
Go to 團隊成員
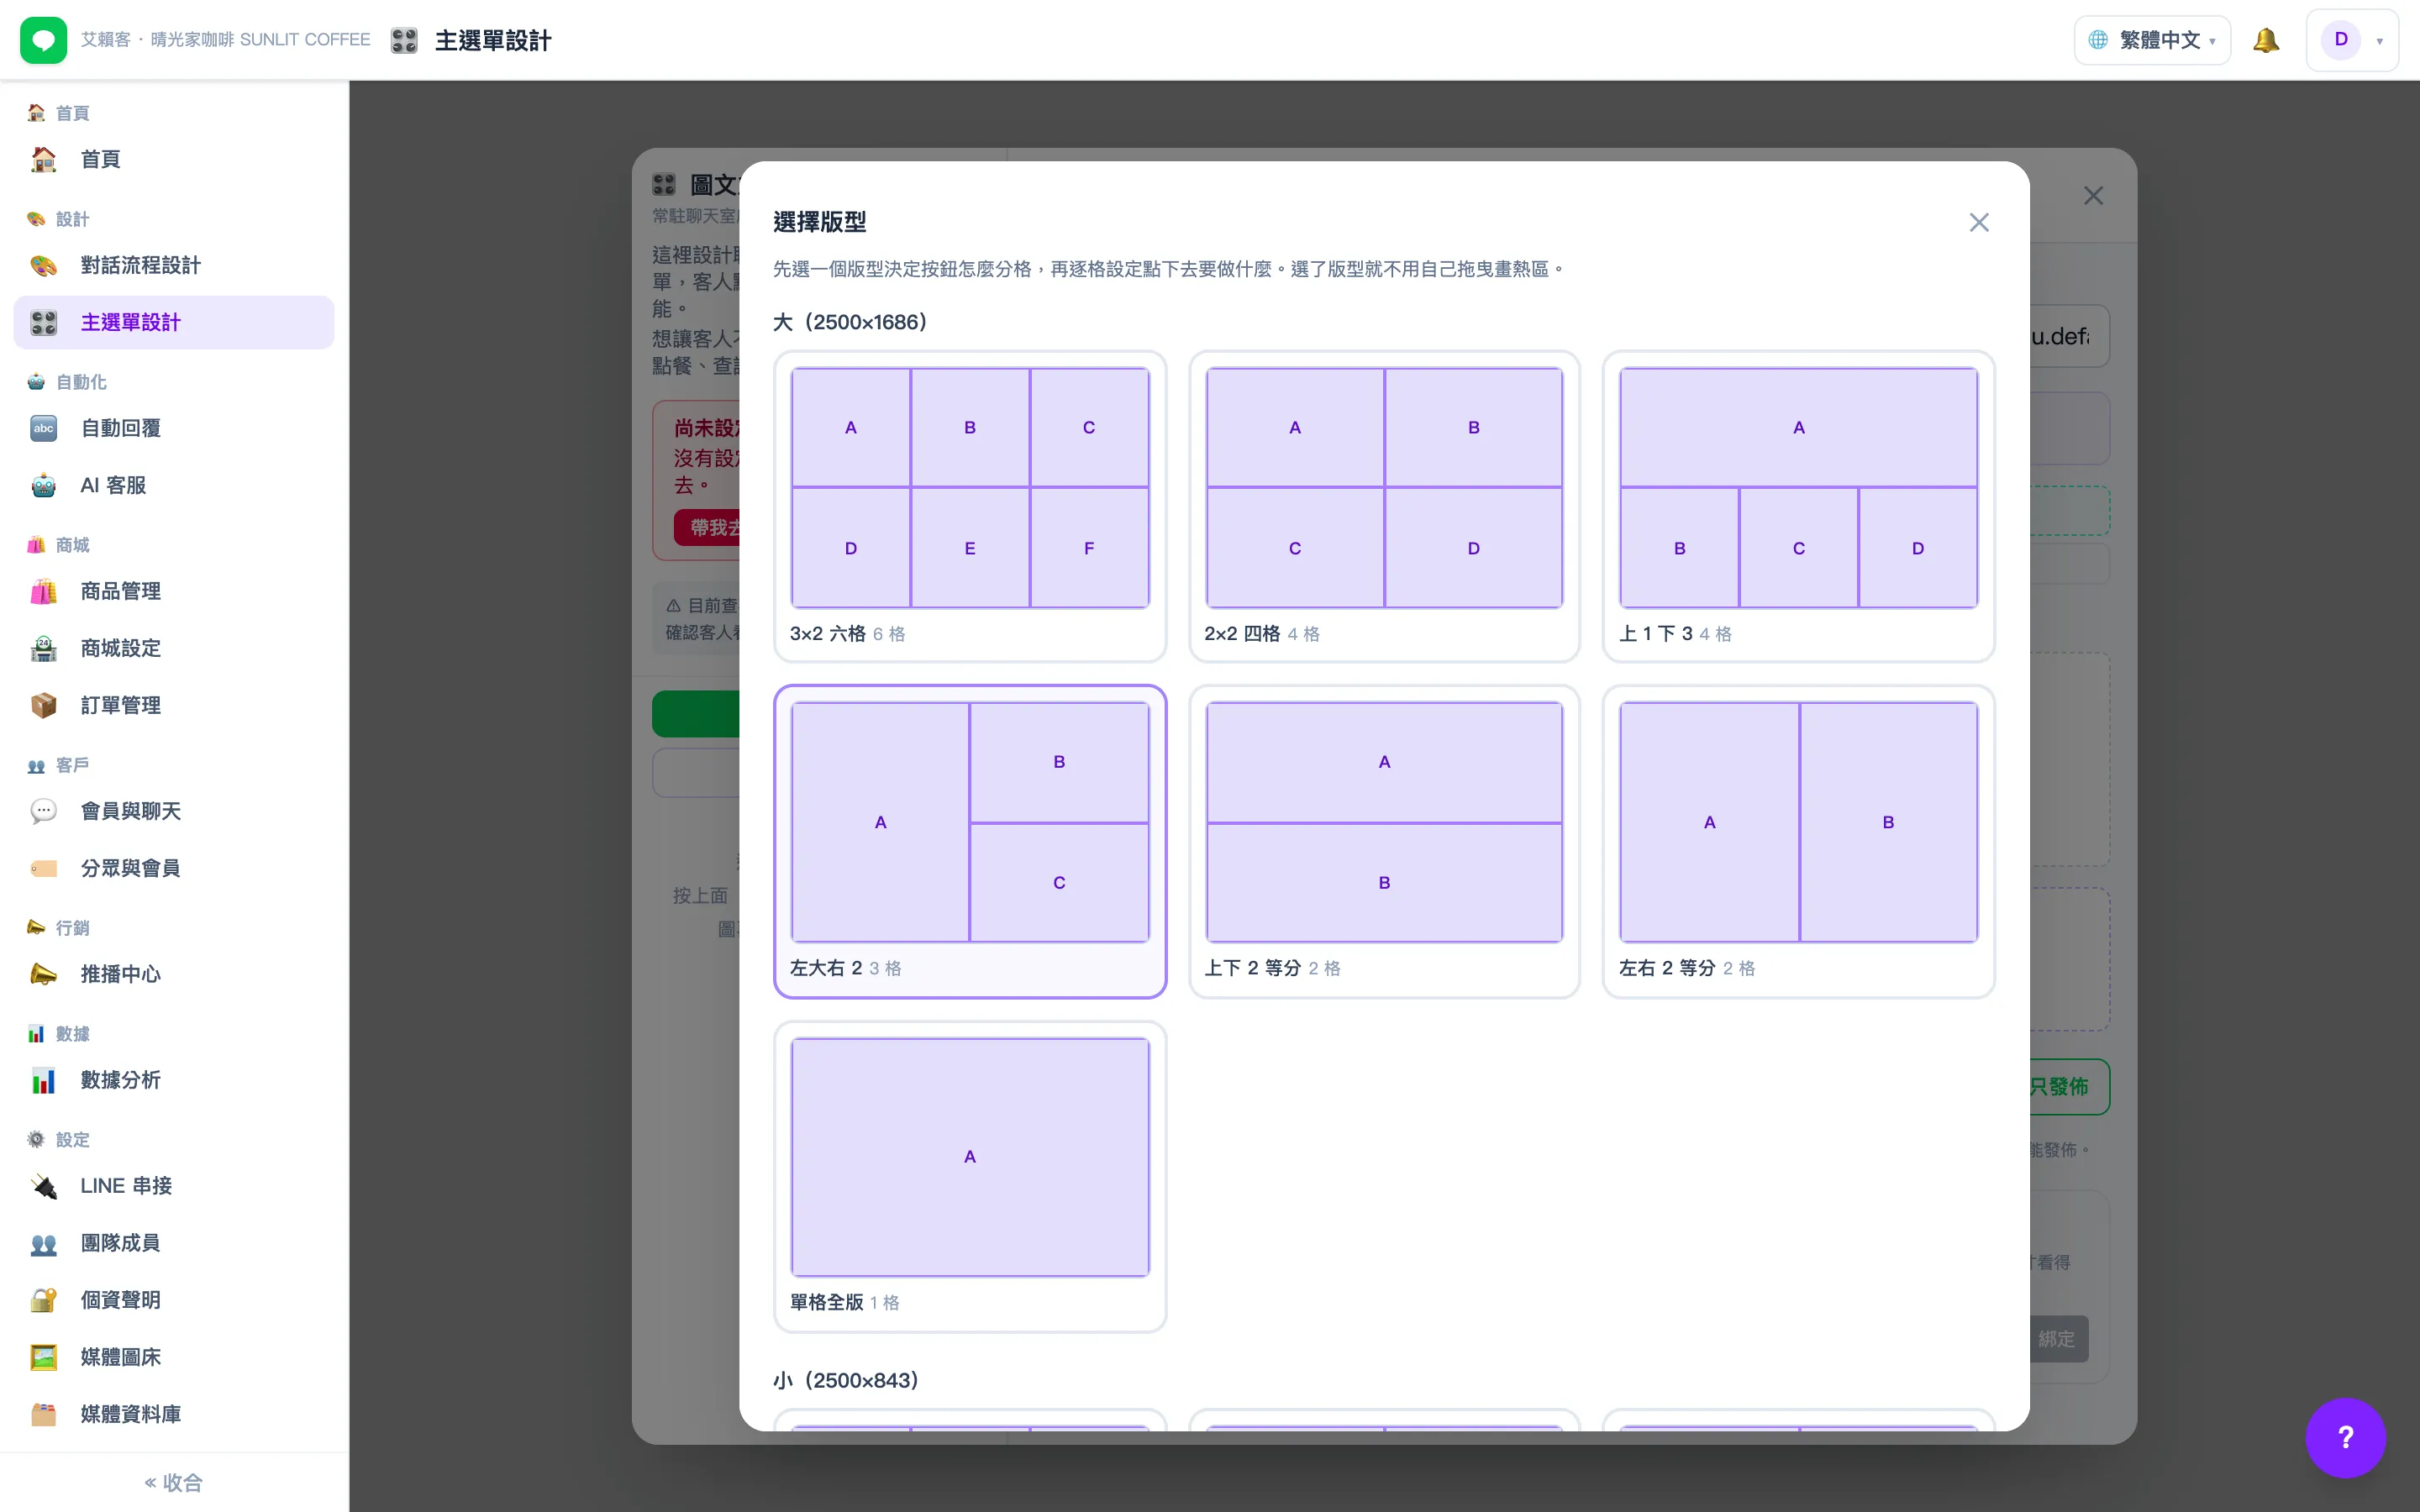[x=174, y=1244]
